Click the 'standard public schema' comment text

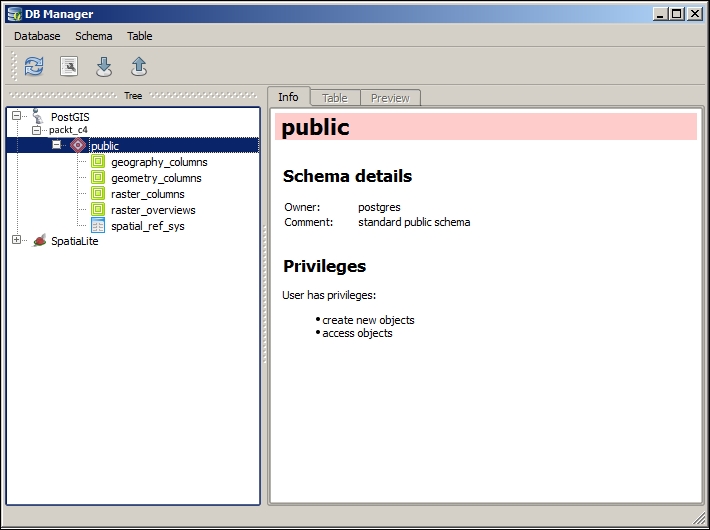click(414, 222)
